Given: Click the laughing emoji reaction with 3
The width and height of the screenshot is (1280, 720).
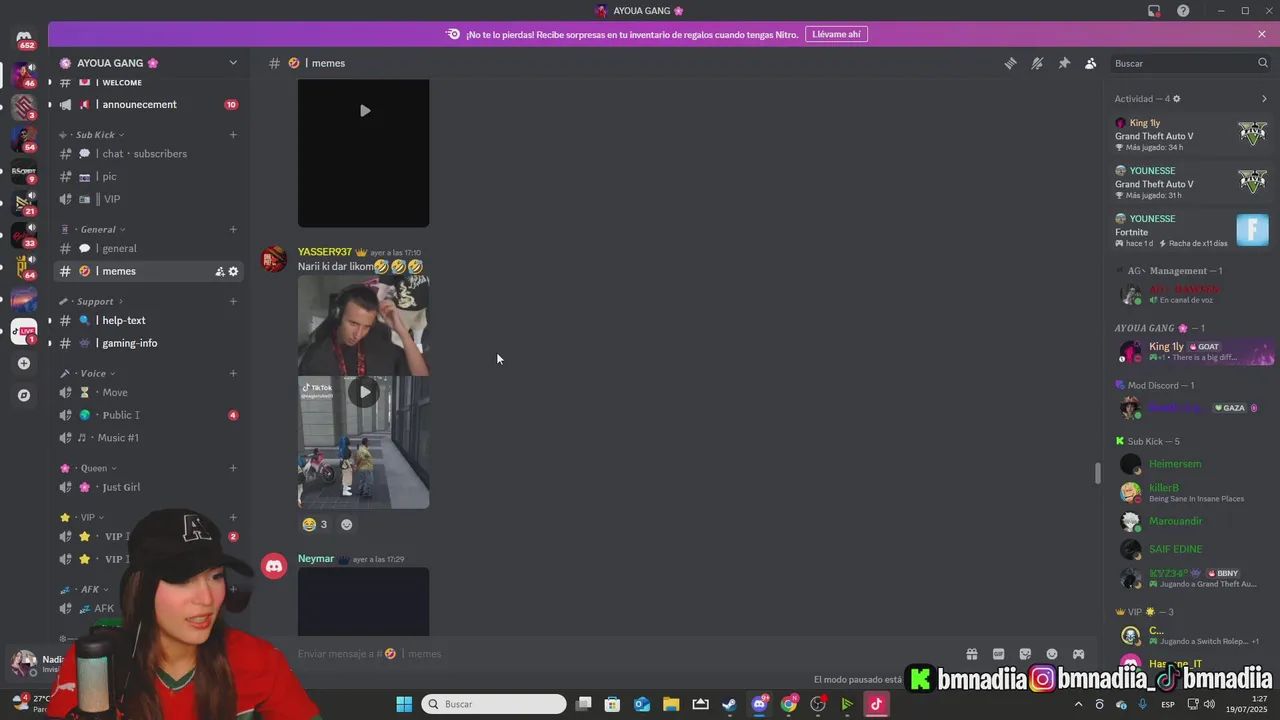Looking at the screenshot, I should click(x=315, y=525).
